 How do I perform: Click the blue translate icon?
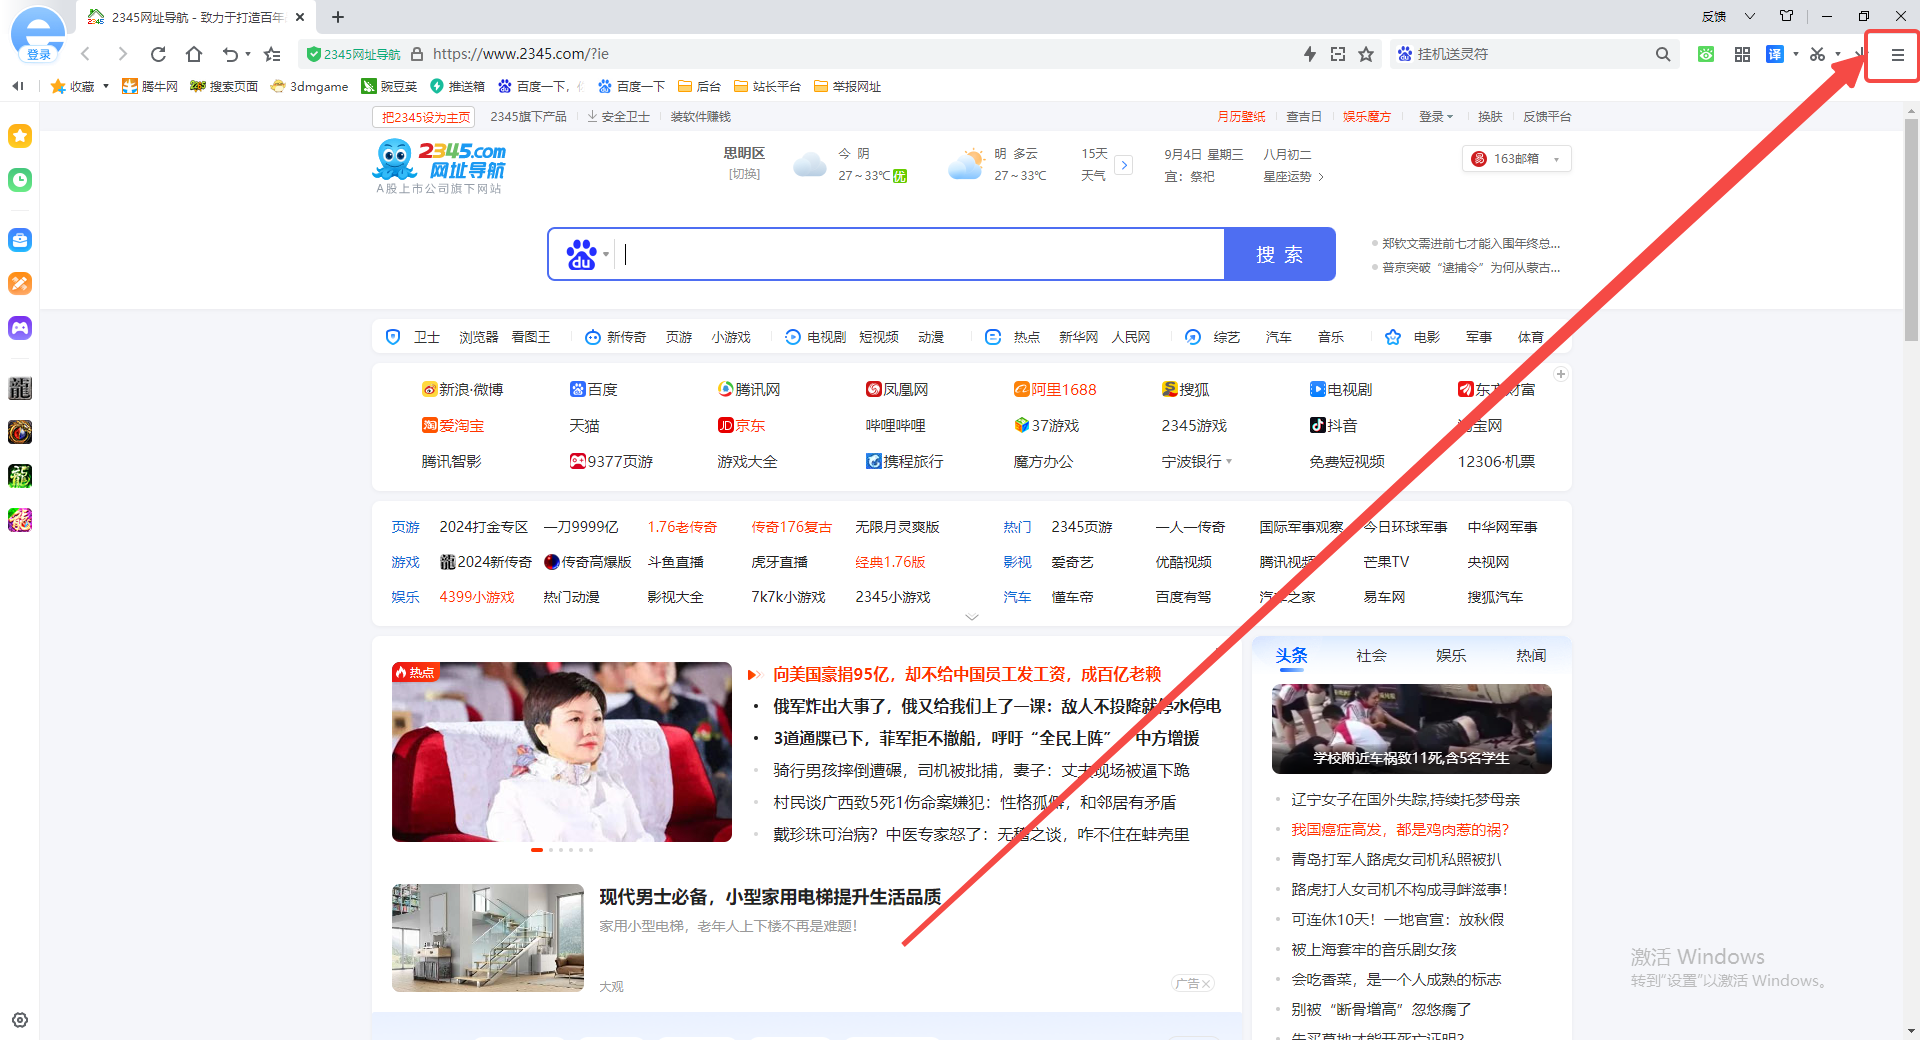1775,54
